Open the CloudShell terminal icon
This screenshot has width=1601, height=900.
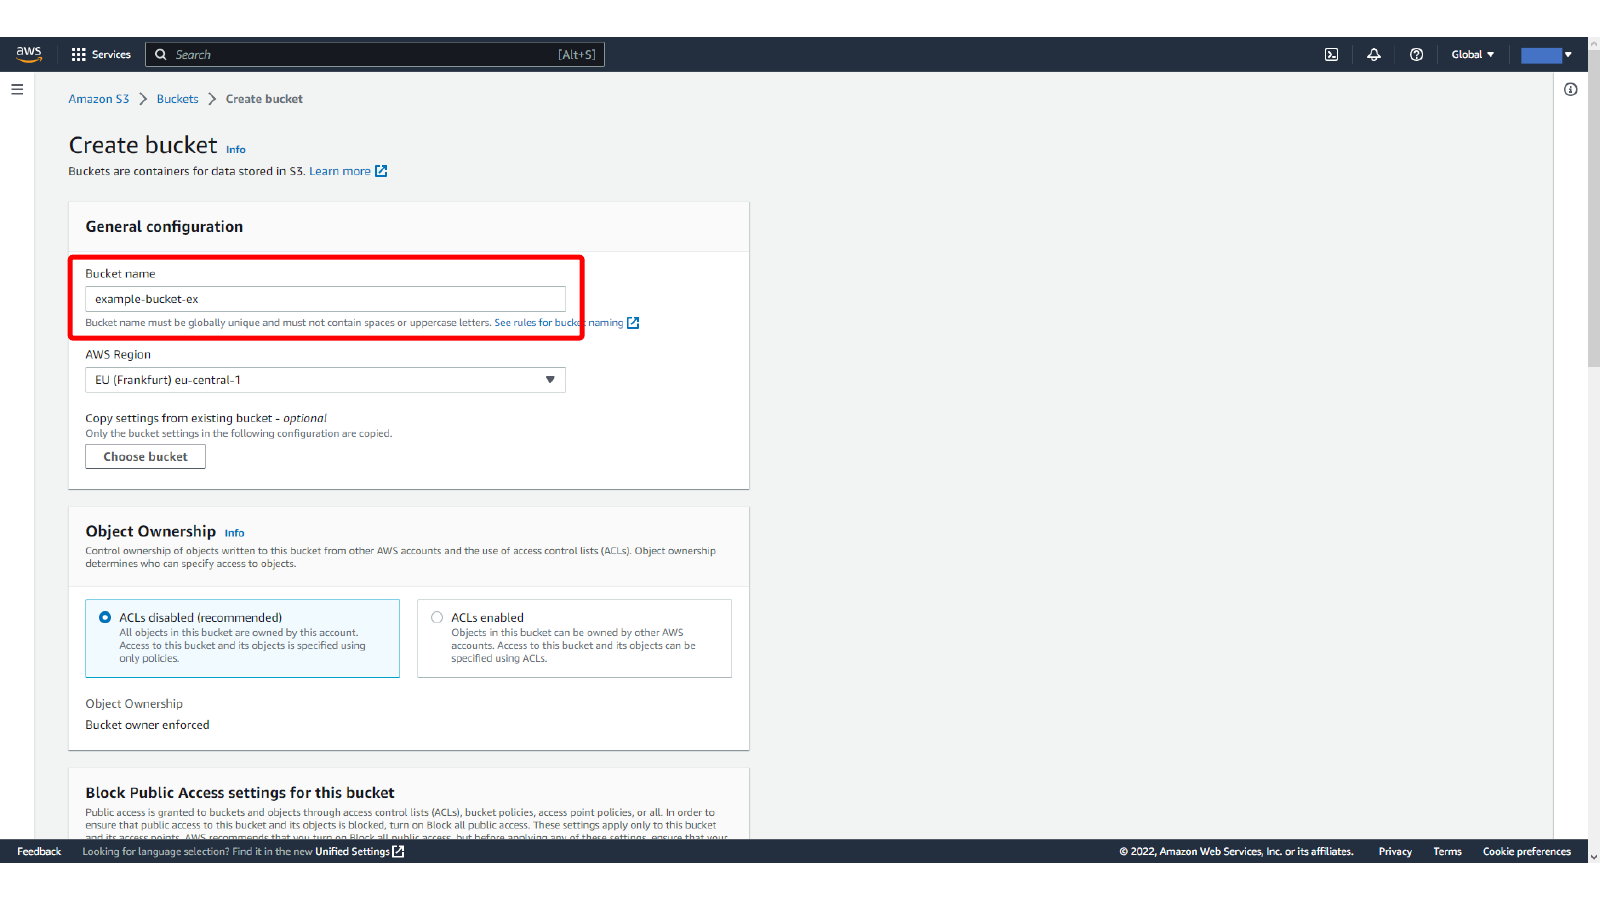(x=1331, y=54)
